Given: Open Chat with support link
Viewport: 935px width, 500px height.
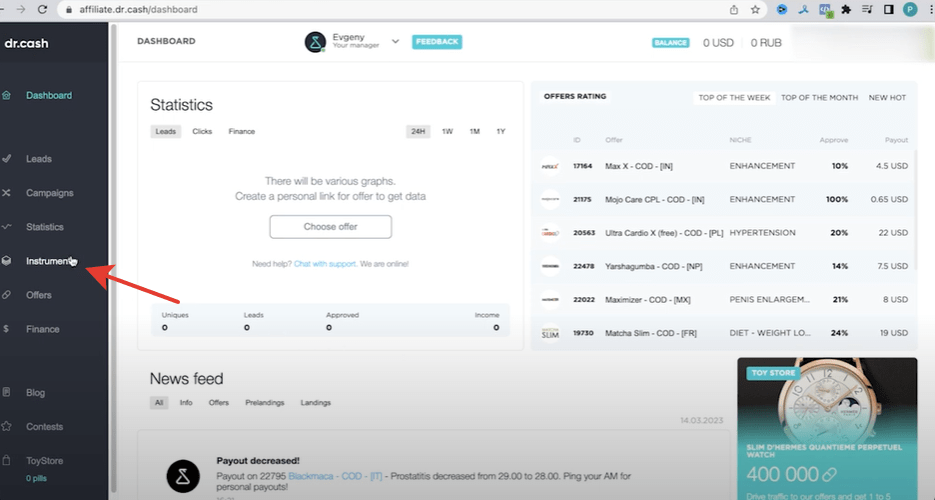Looking at the screenshot, I should point(326,264).
